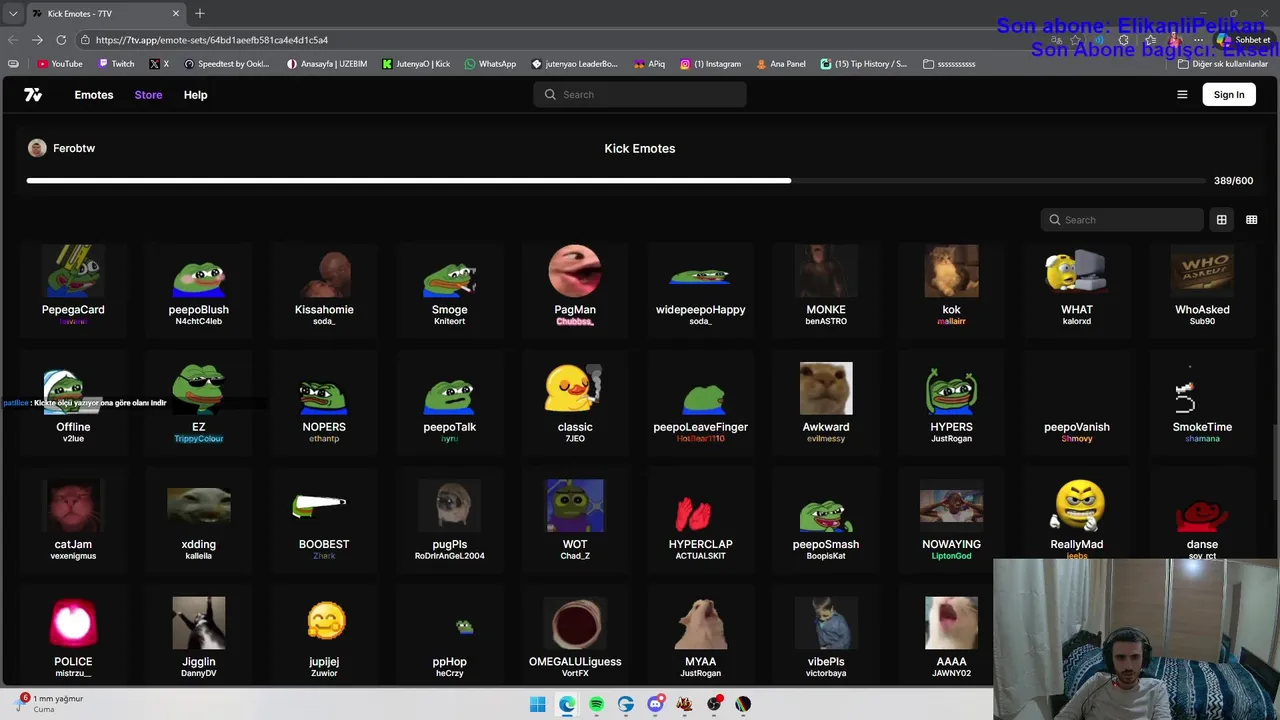The height and width of the screenshot is (720, 1280).
Task: Focus the header Search field
Action: [x=640, y=95]
